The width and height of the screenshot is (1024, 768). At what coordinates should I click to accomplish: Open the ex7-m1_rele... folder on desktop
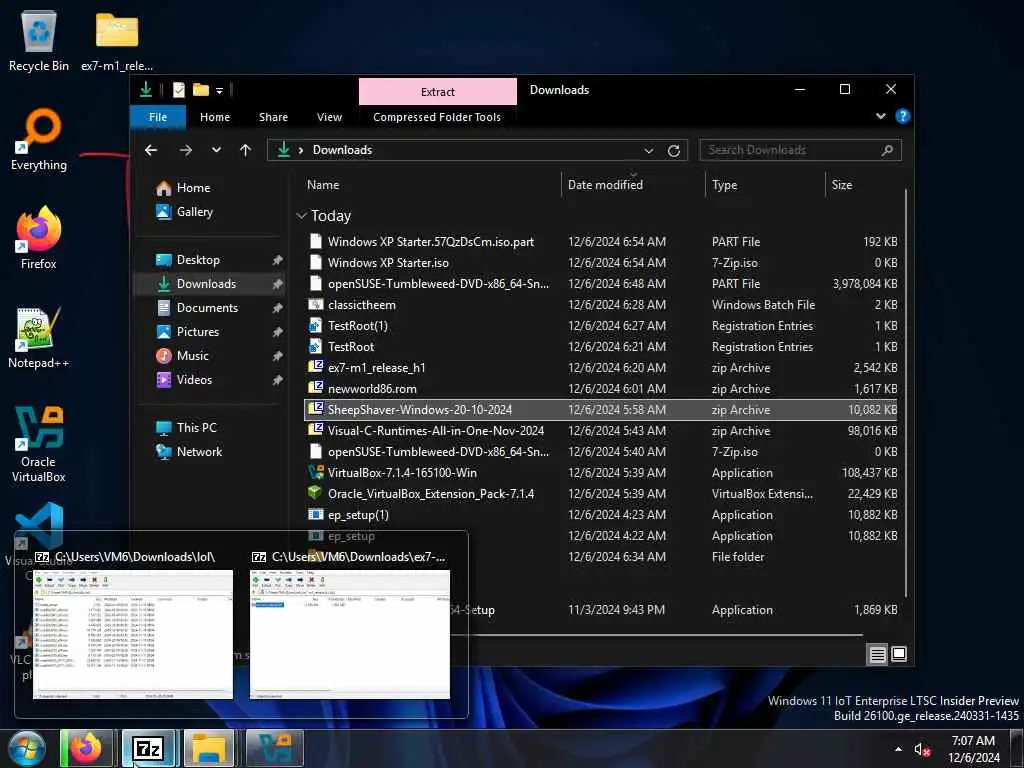coord(117,40)
